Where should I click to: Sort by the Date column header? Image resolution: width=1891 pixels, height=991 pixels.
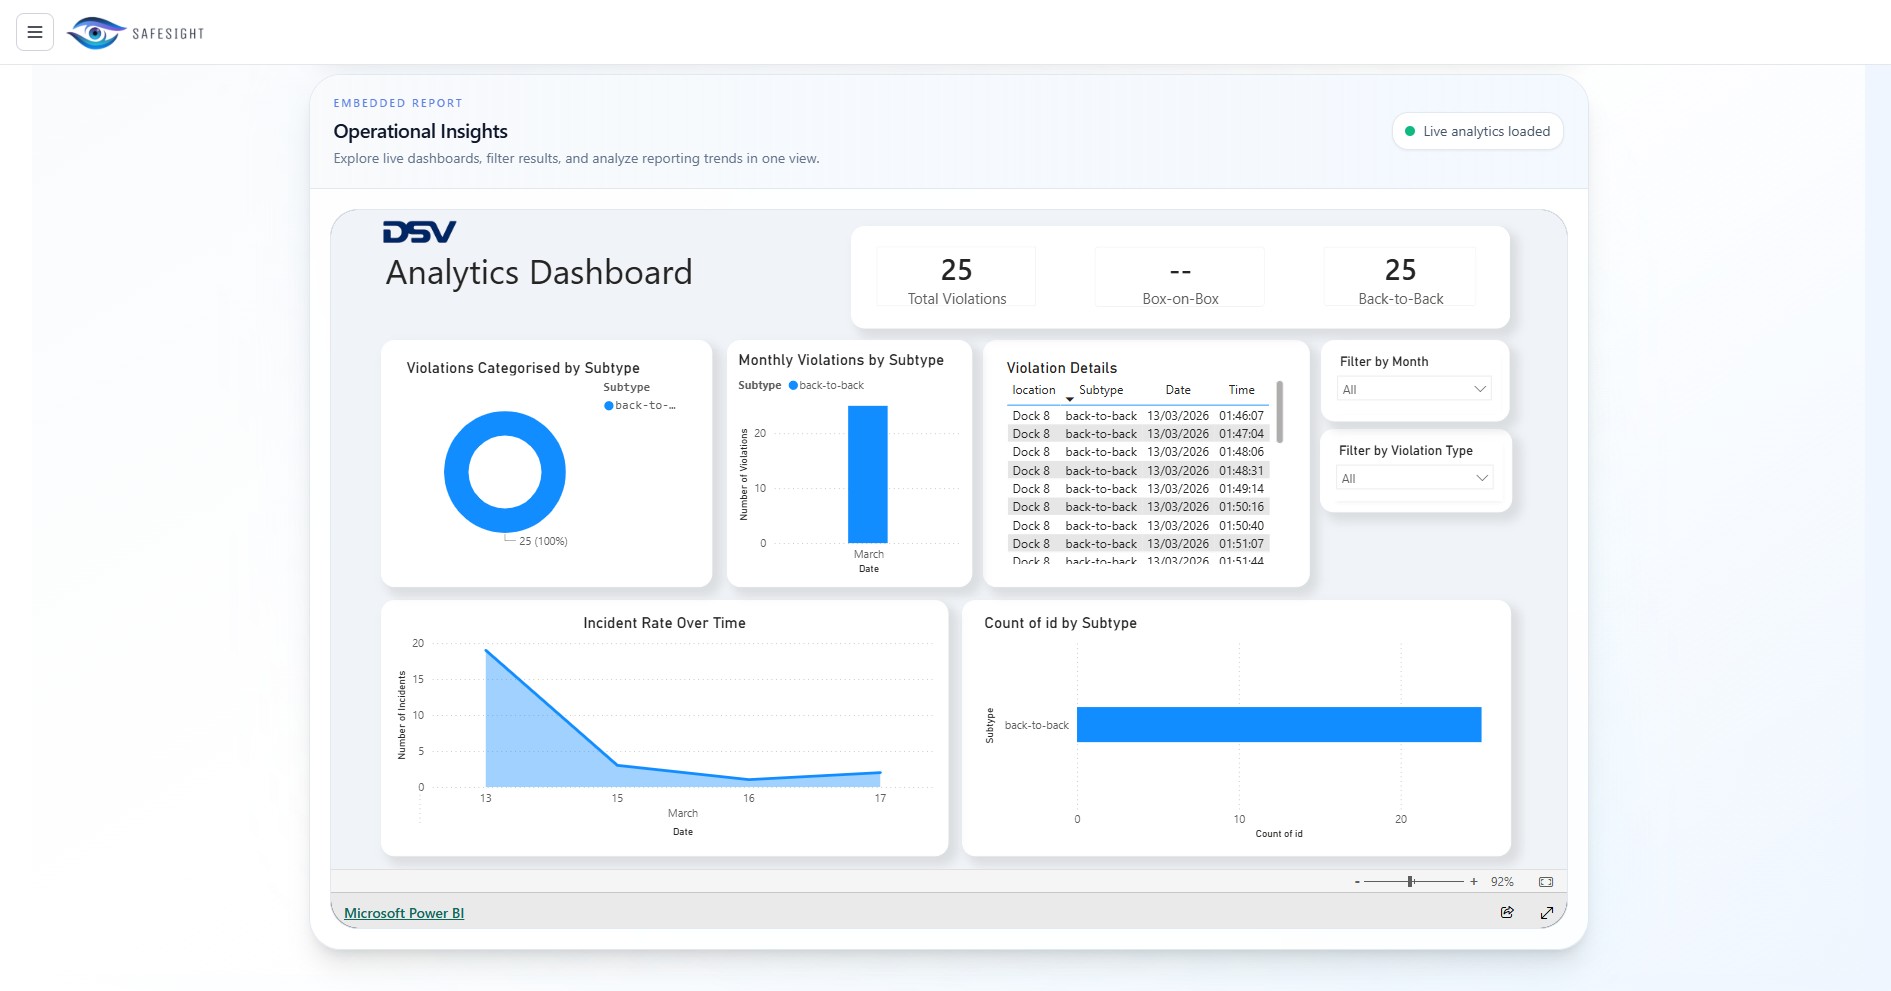coord(1178,390)
